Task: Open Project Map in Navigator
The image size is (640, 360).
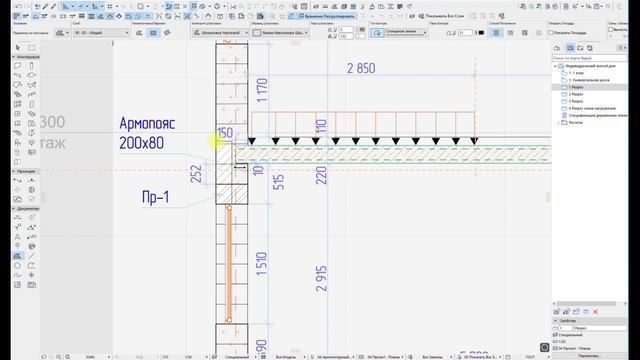Action: [x=557, y=48]
